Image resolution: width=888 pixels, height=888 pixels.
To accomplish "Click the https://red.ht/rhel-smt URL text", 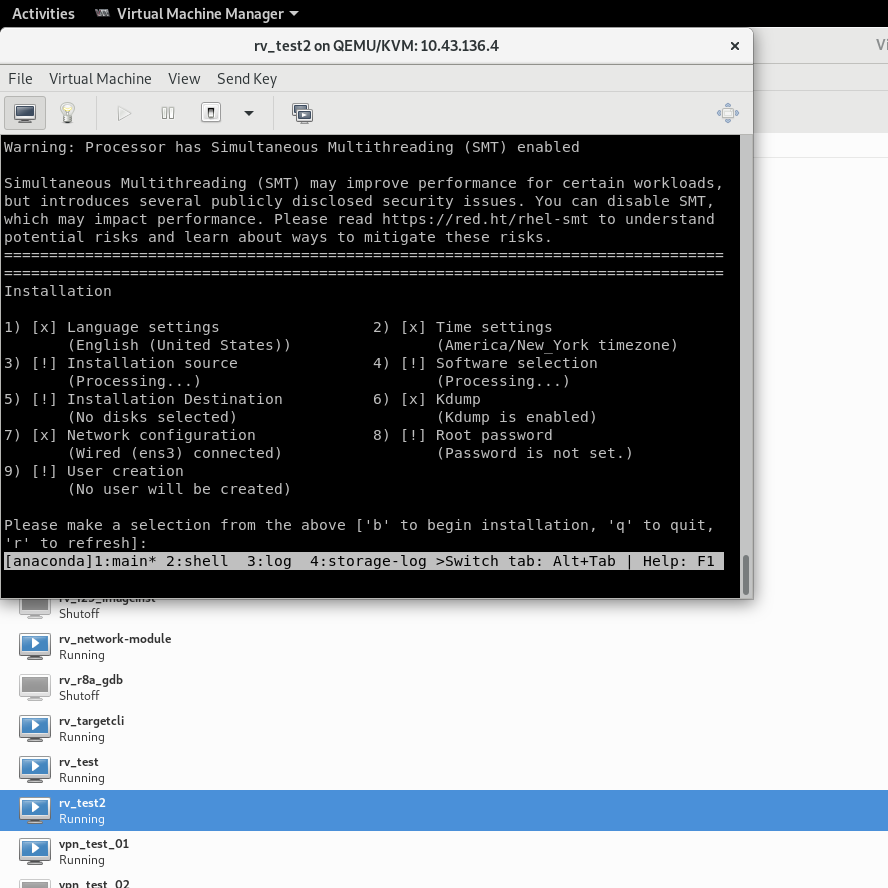I will pos(485,219).
